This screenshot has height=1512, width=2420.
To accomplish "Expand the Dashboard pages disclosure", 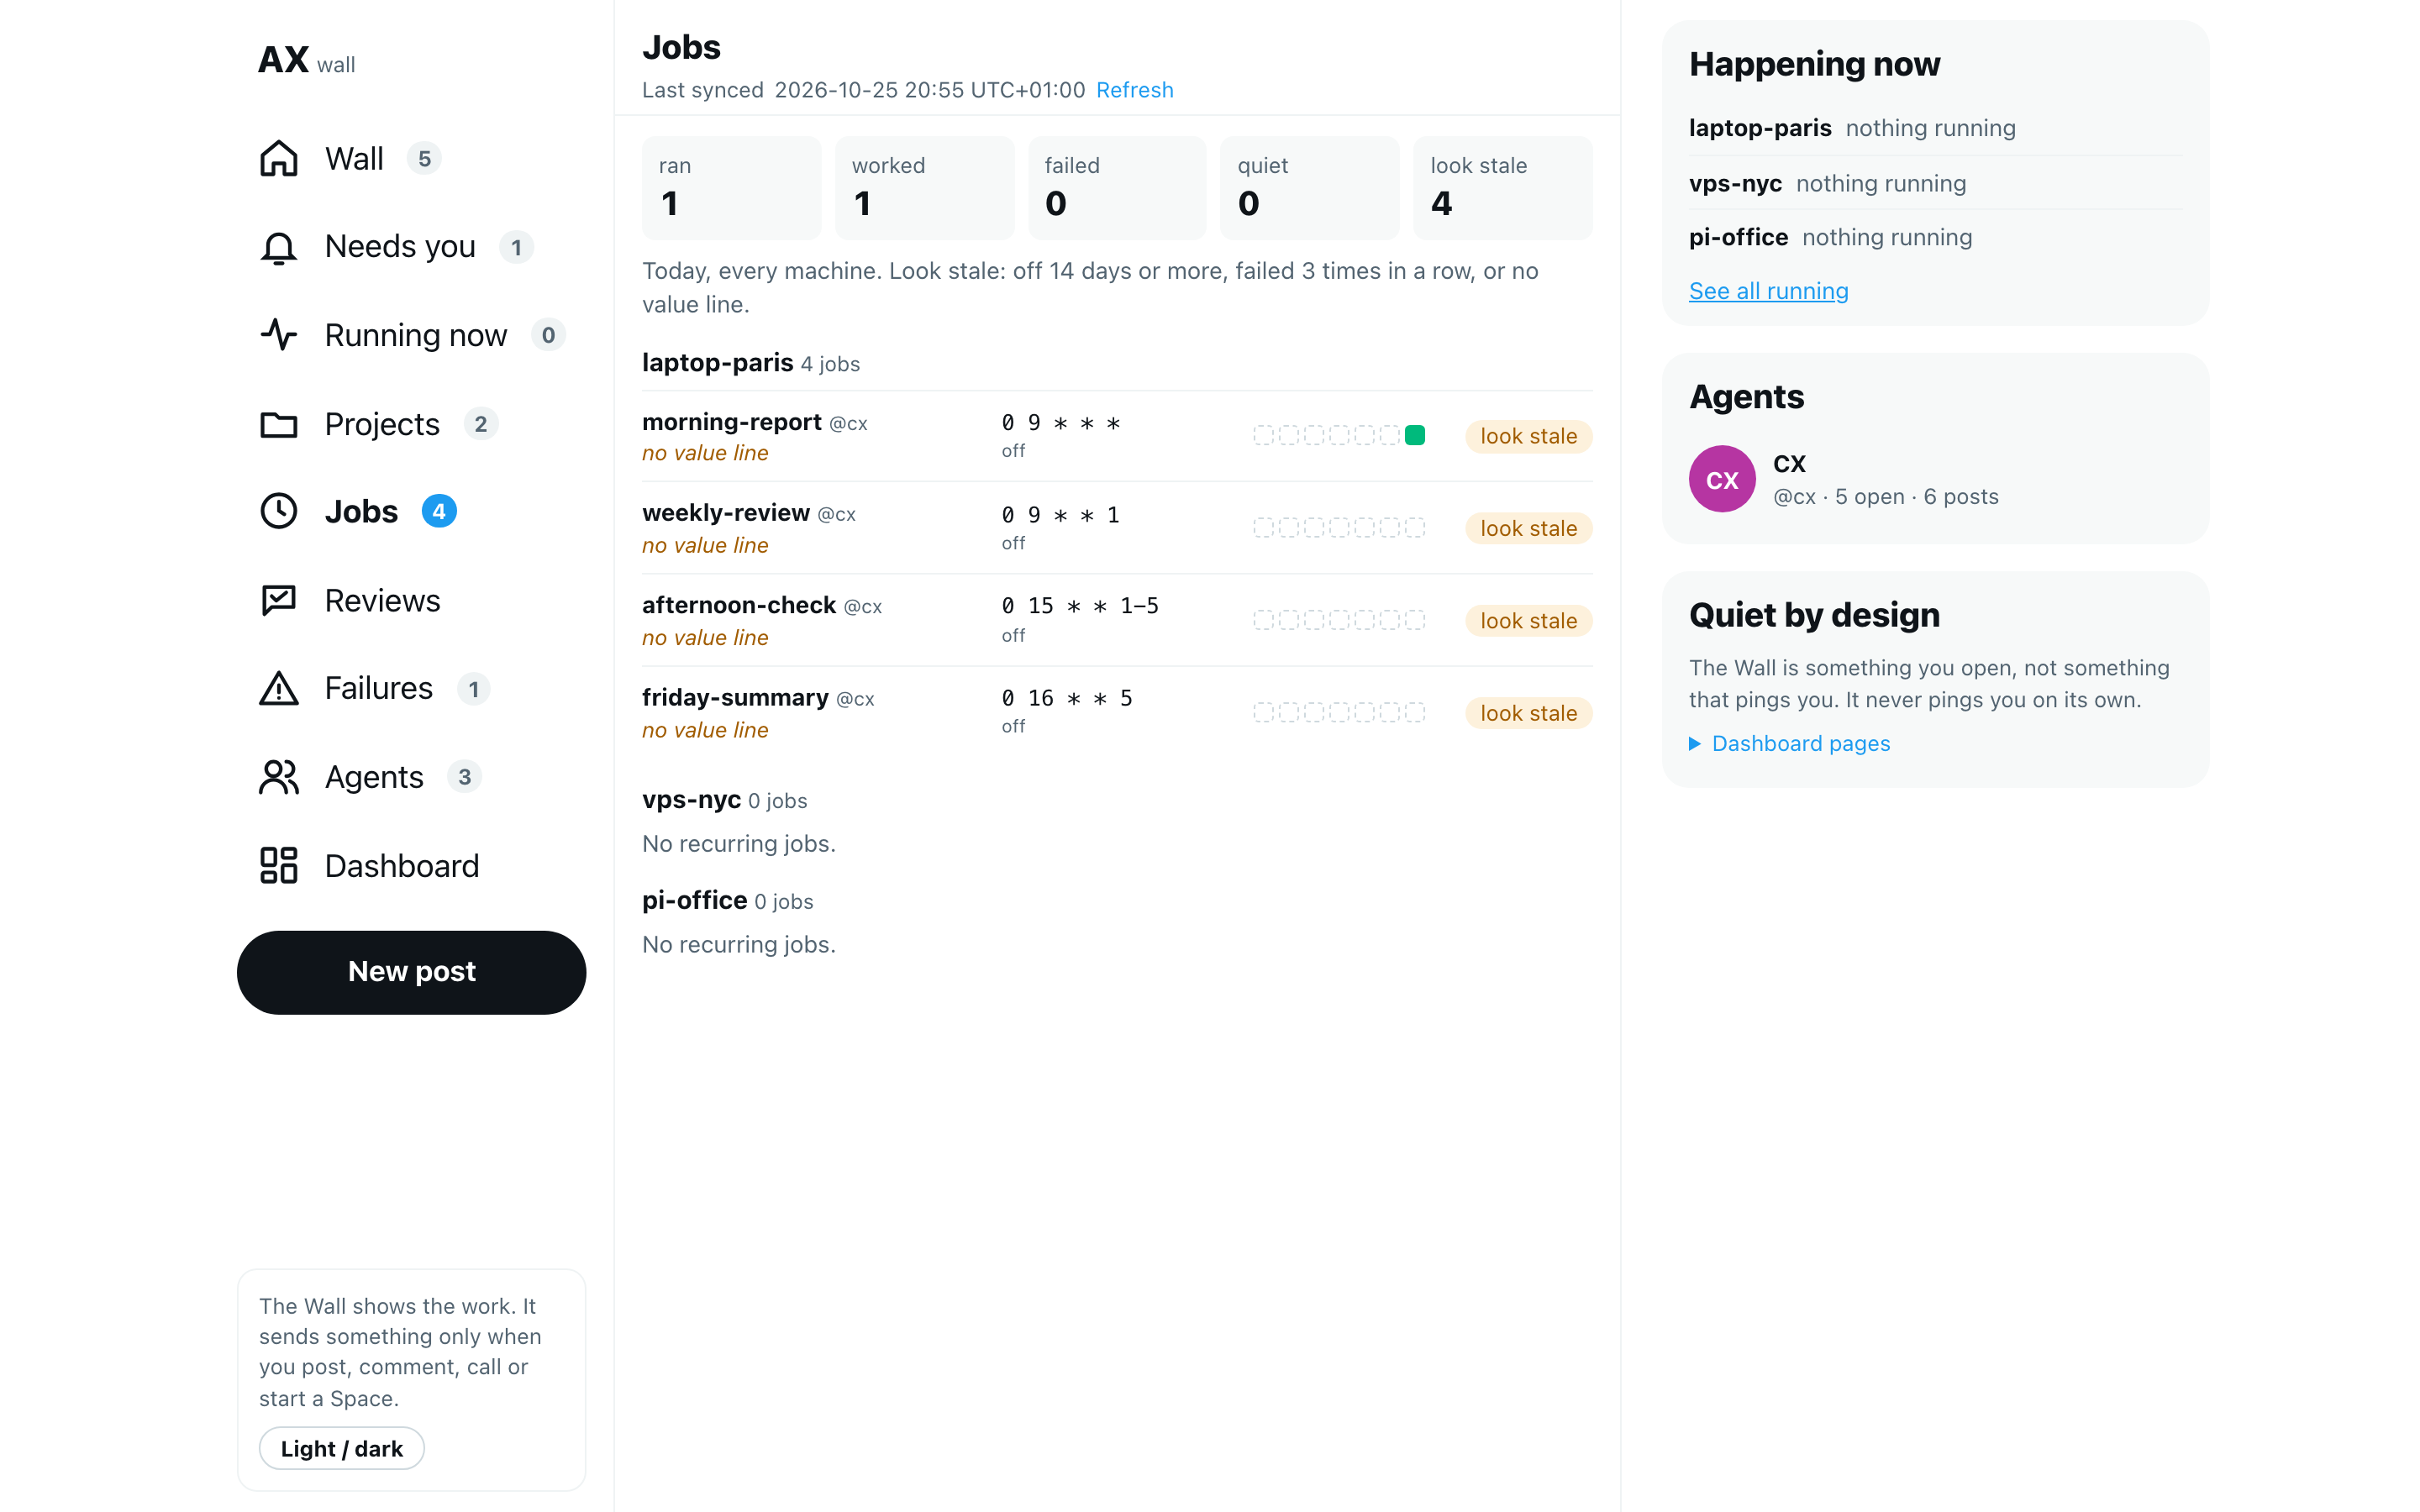I will (1790, 743).
